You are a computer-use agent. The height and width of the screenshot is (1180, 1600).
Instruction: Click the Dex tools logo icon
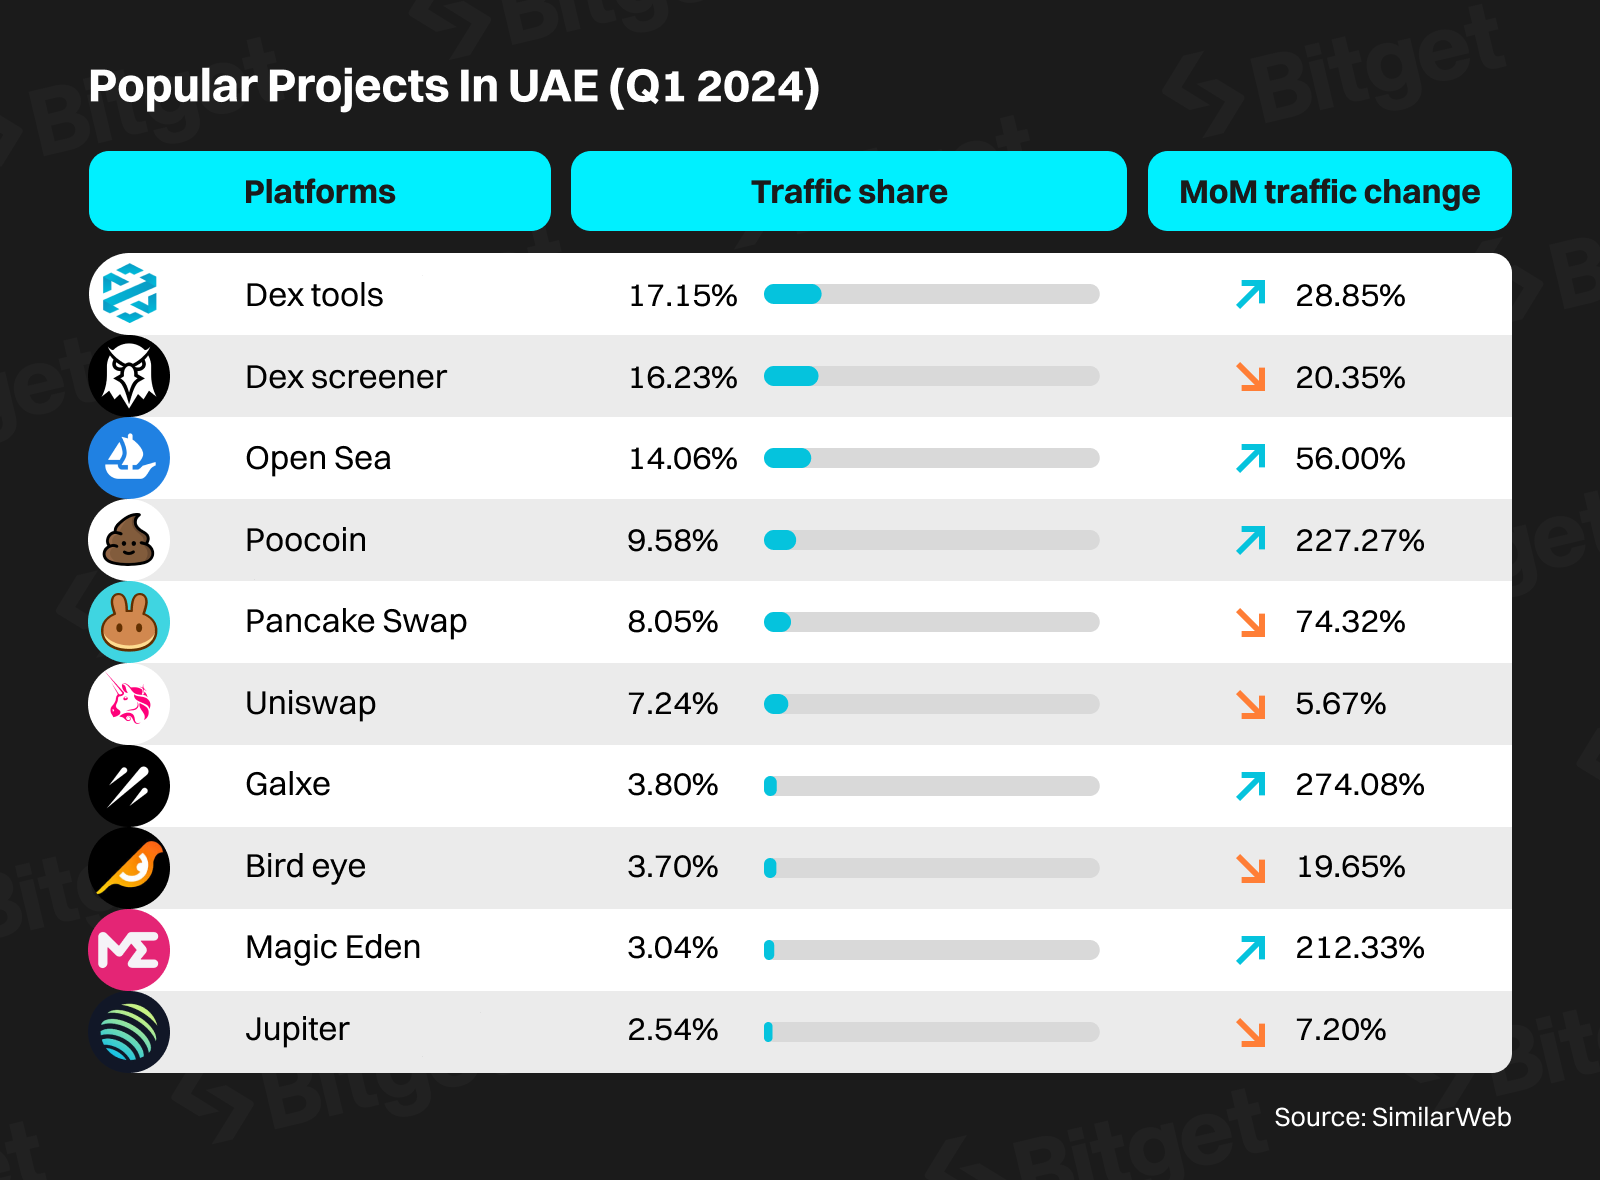(129, 294)
